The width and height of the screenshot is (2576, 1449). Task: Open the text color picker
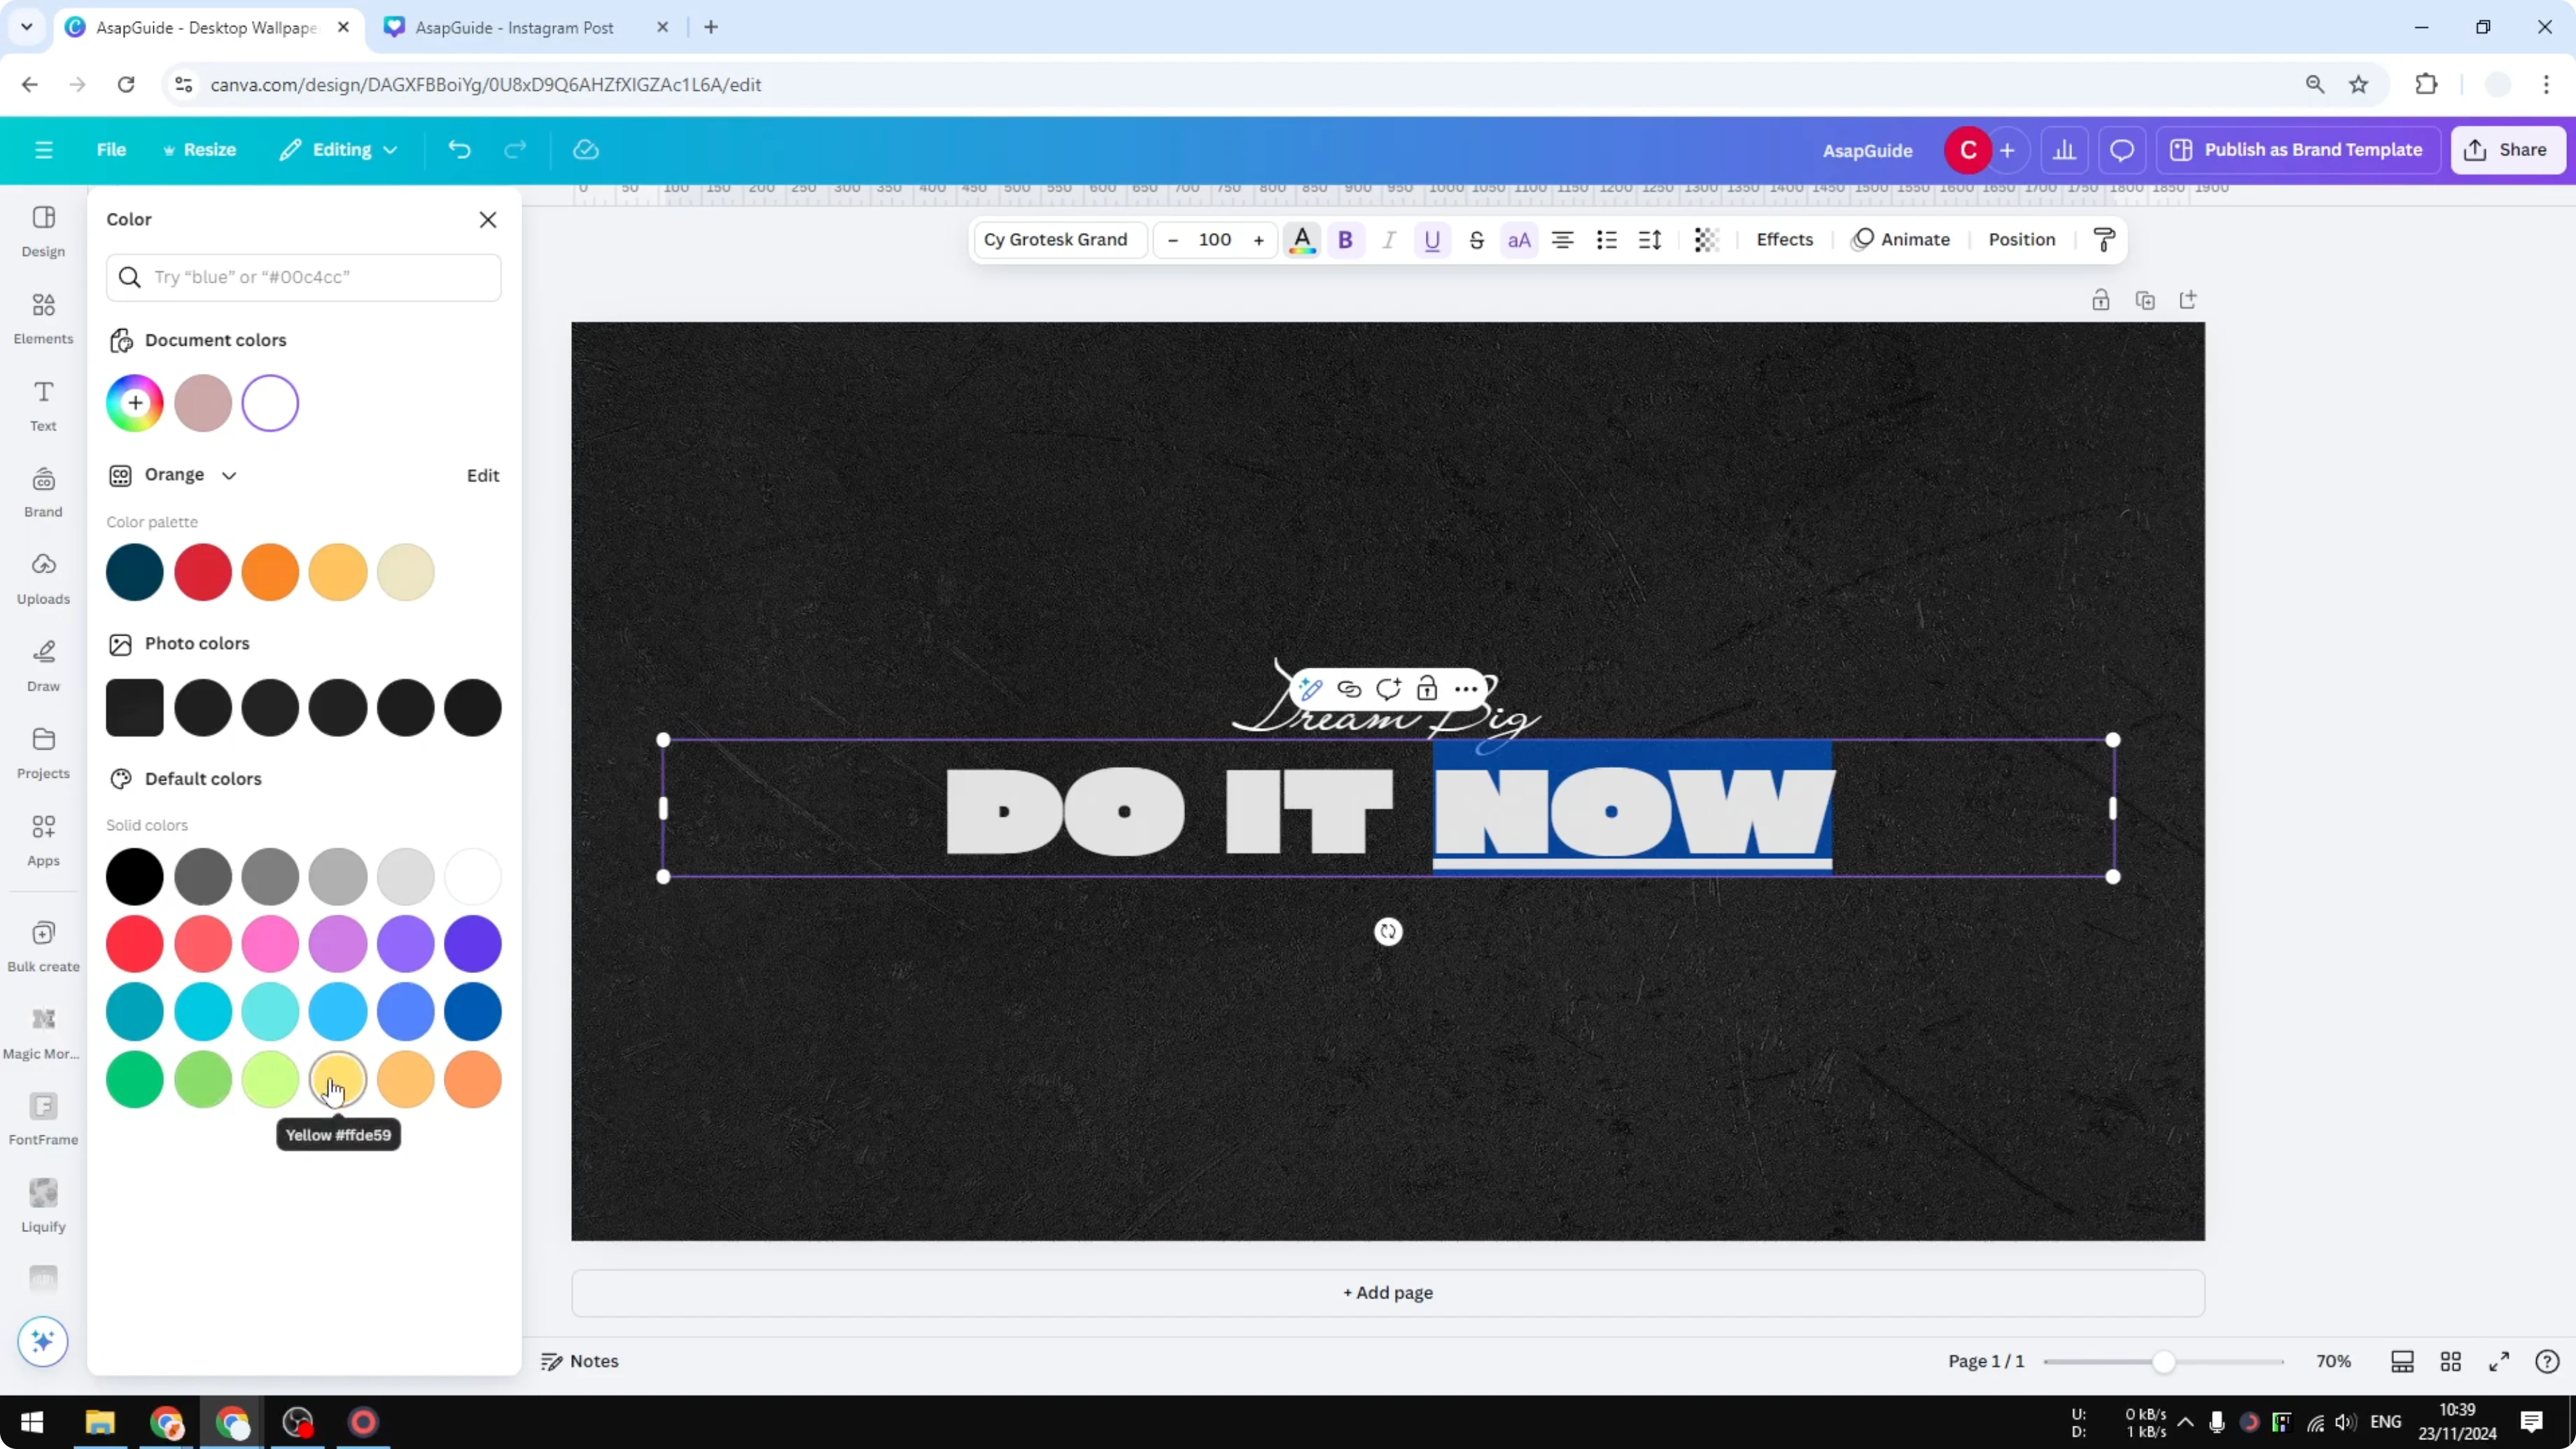(1302, 240)
